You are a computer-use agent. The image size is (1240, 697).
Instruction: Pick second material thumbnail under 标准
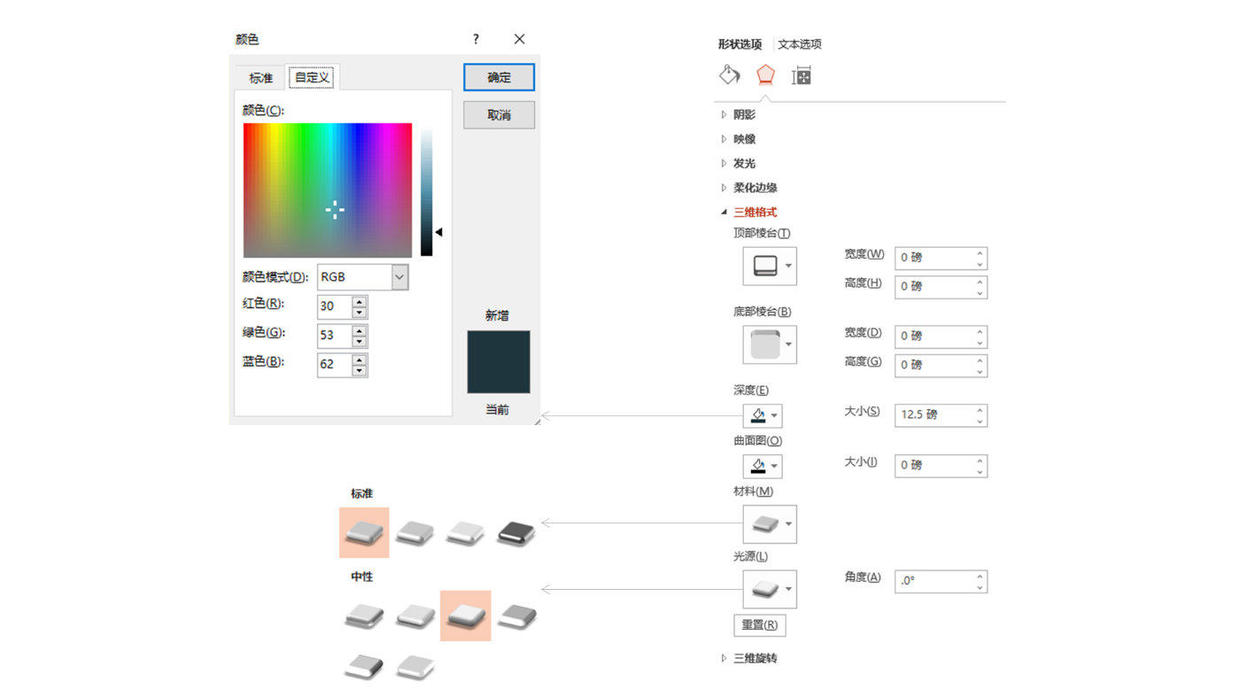(x=415, y=532)
